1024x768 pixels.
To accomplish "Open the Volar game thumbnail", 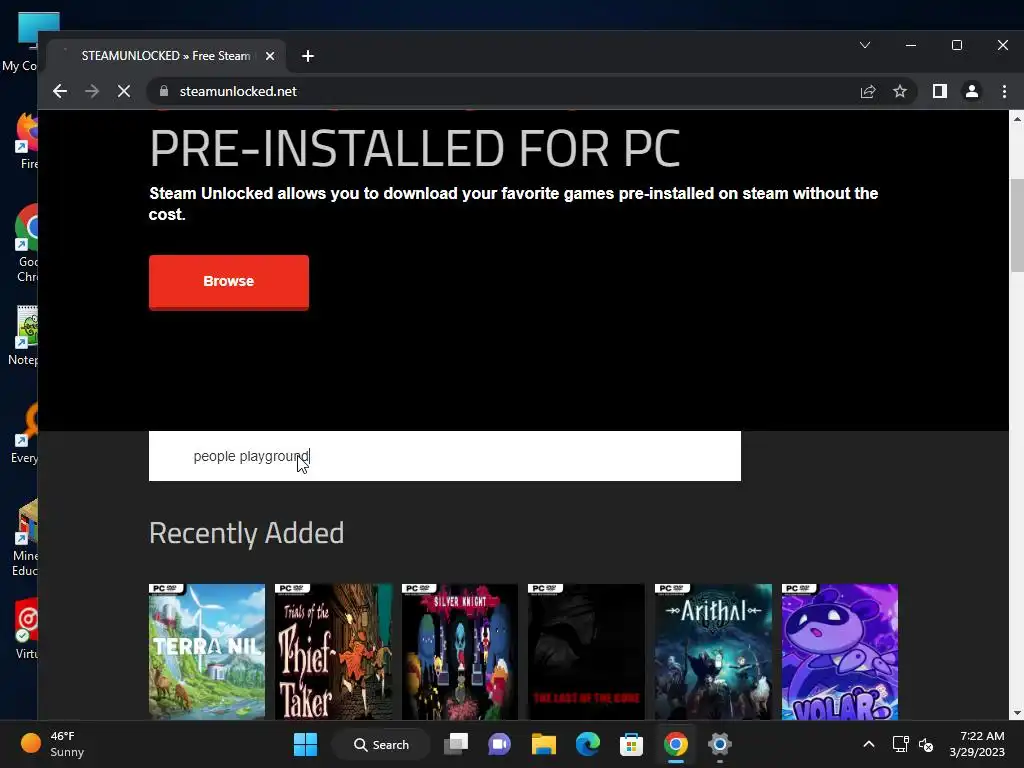I will point(840,652).
